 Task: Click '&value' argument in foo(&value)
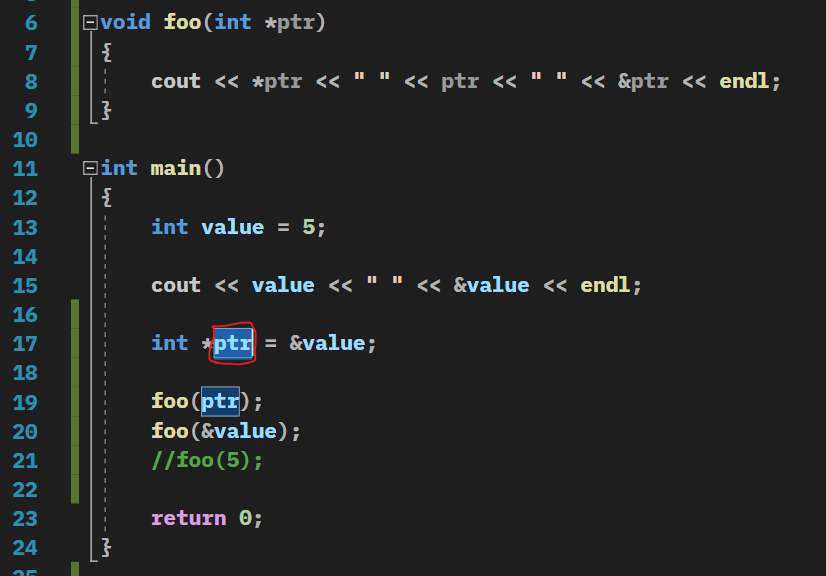tap(239, 431)
